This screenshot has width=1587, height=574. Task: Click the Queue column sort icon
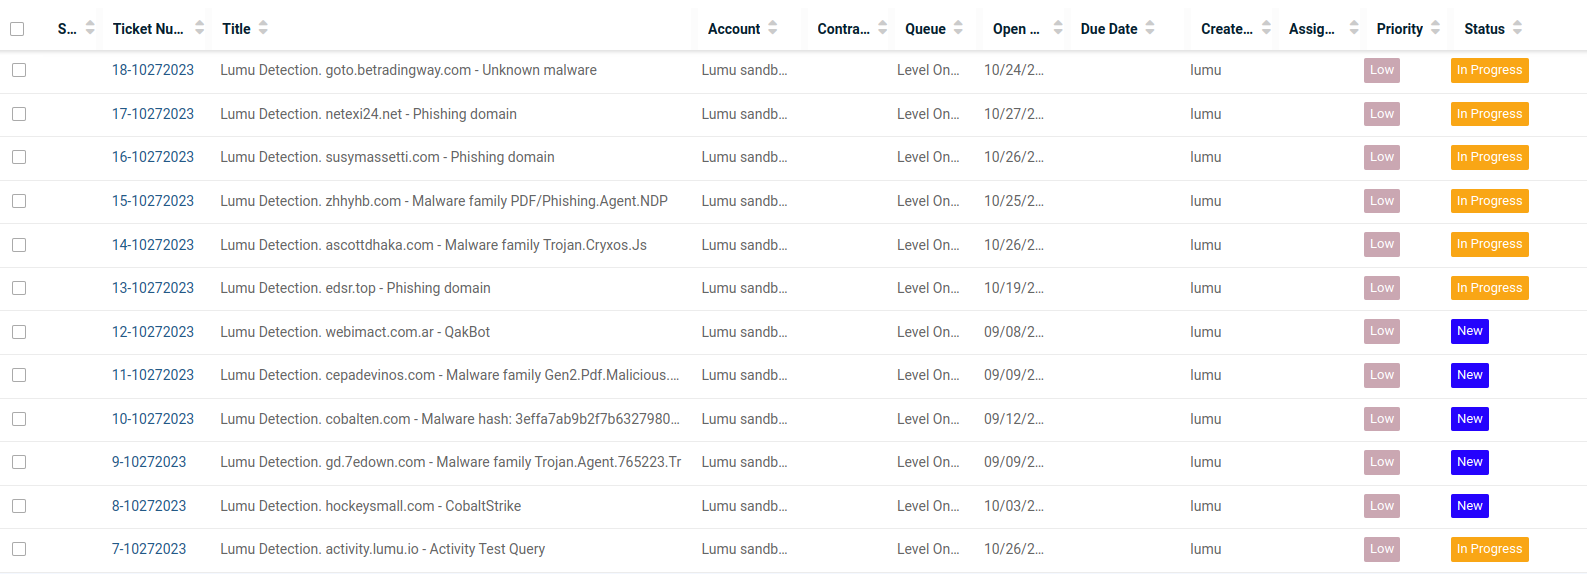click(x=958, y=29)
